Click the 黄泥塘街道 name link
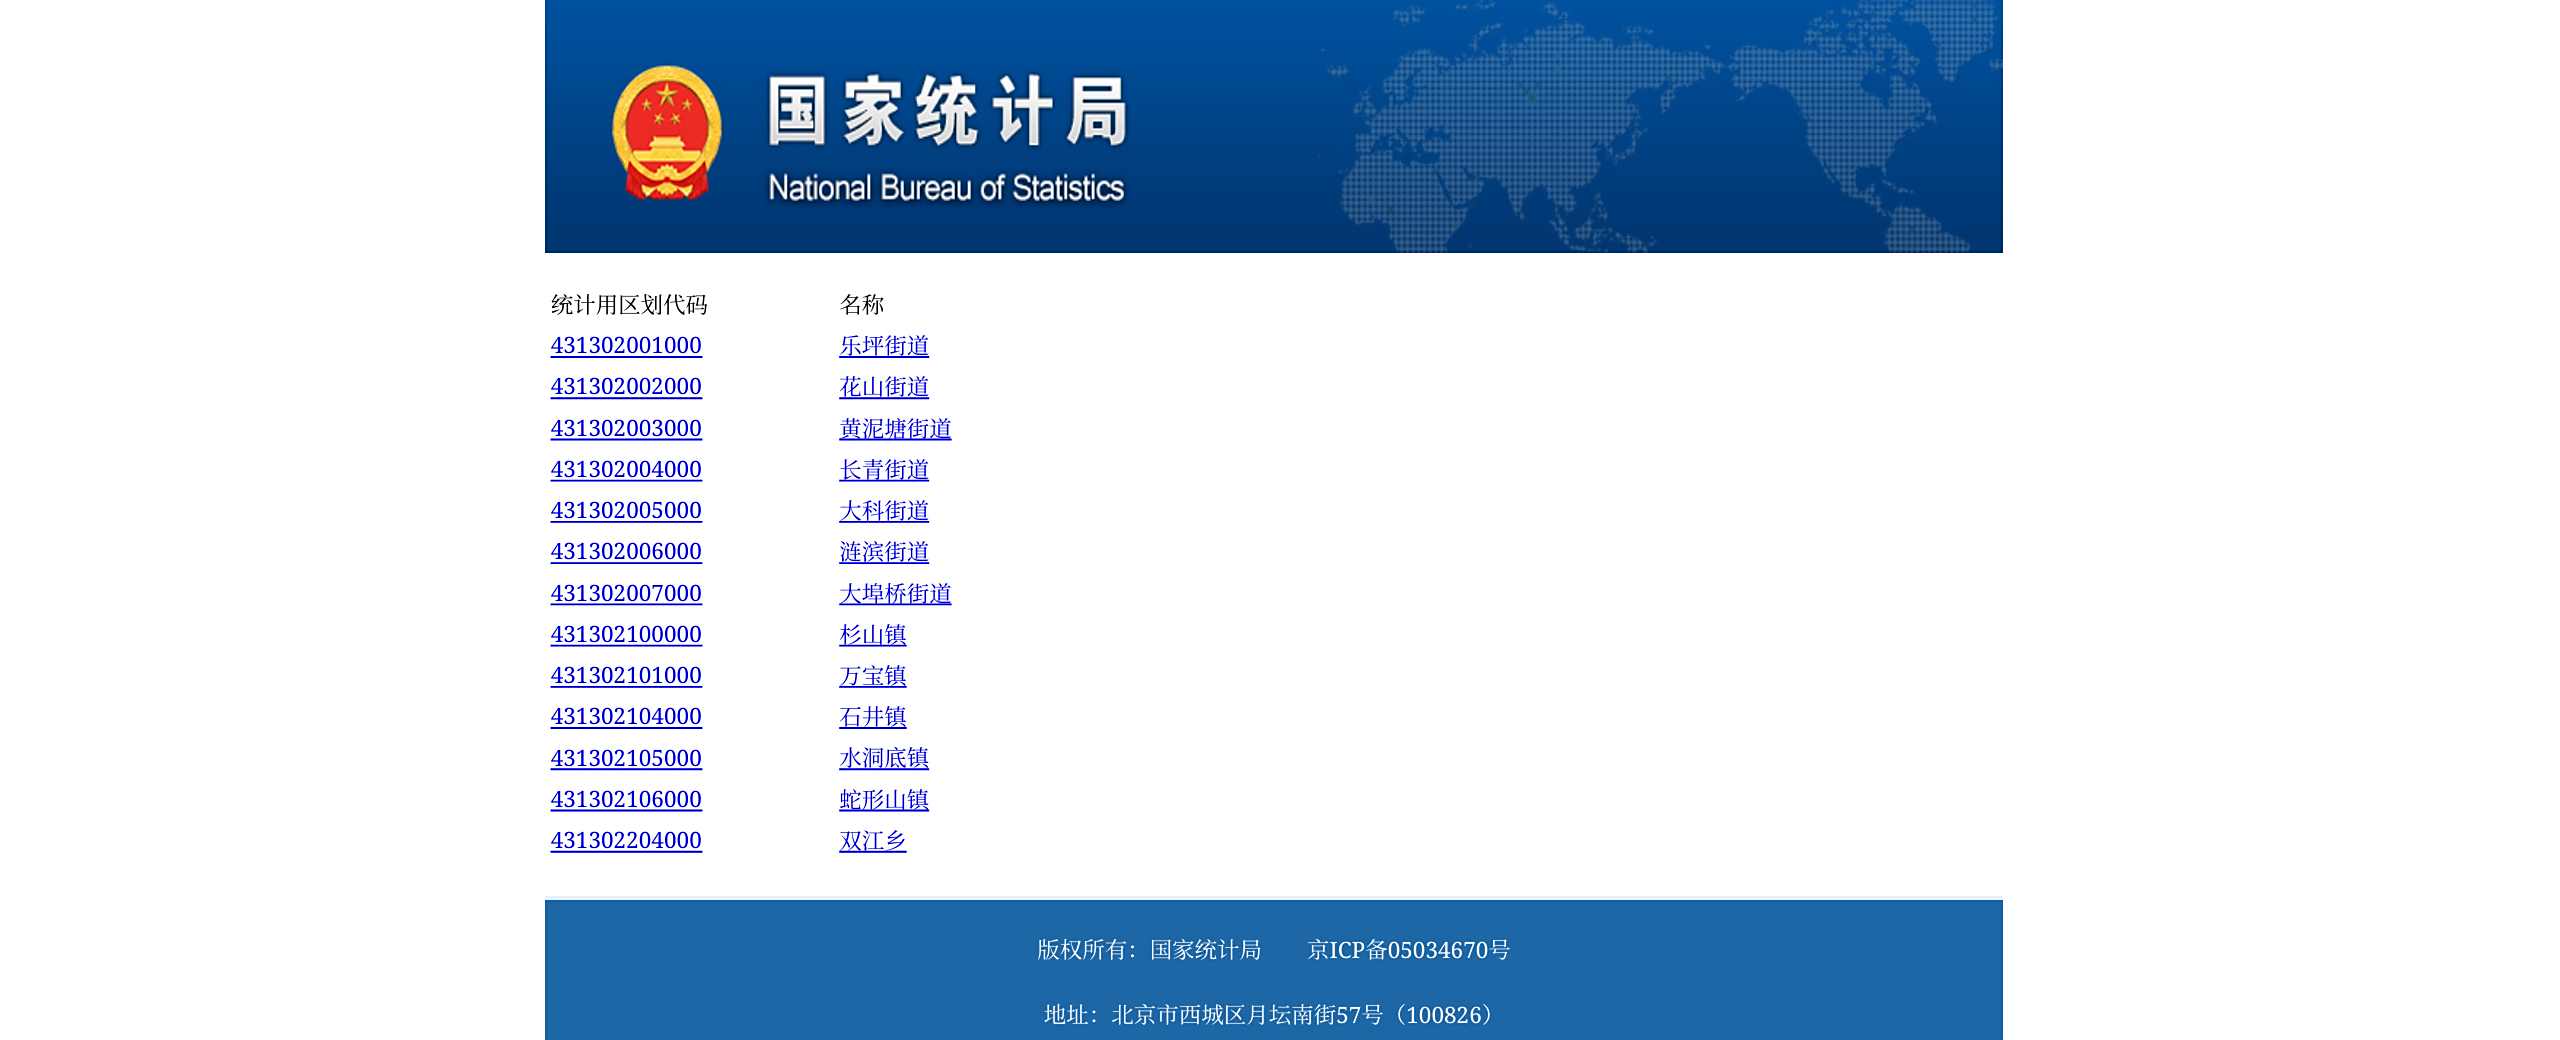 click(x=895, y=429)
